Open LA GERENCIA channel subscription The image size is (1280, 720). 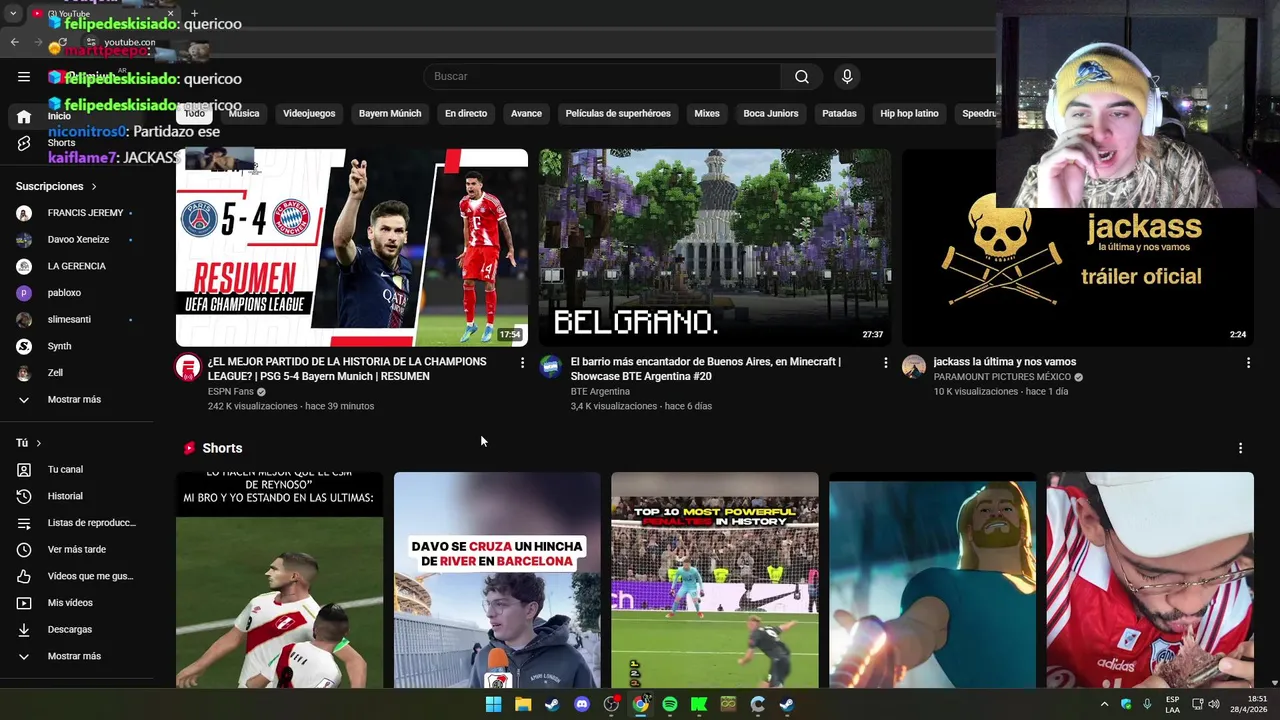click(x=76, y=267)
